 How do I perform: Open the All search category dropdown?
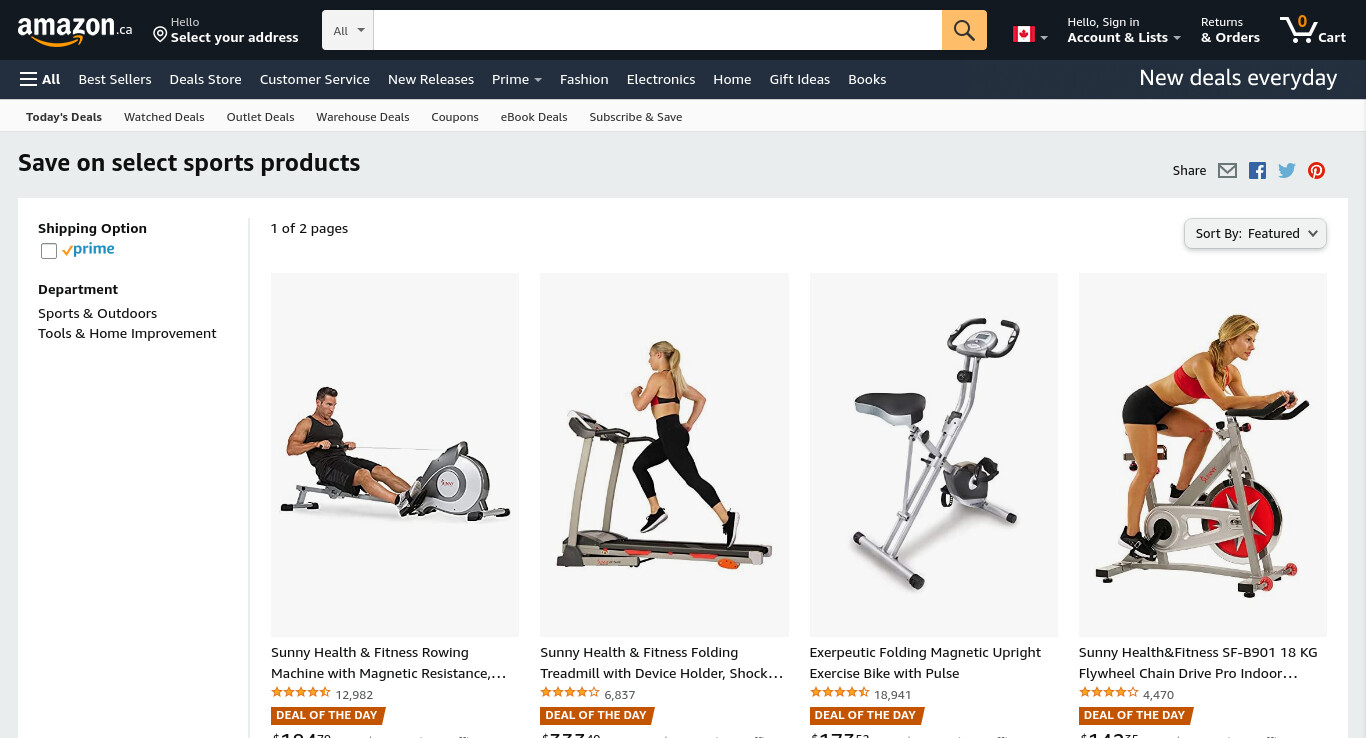[348, 30]
